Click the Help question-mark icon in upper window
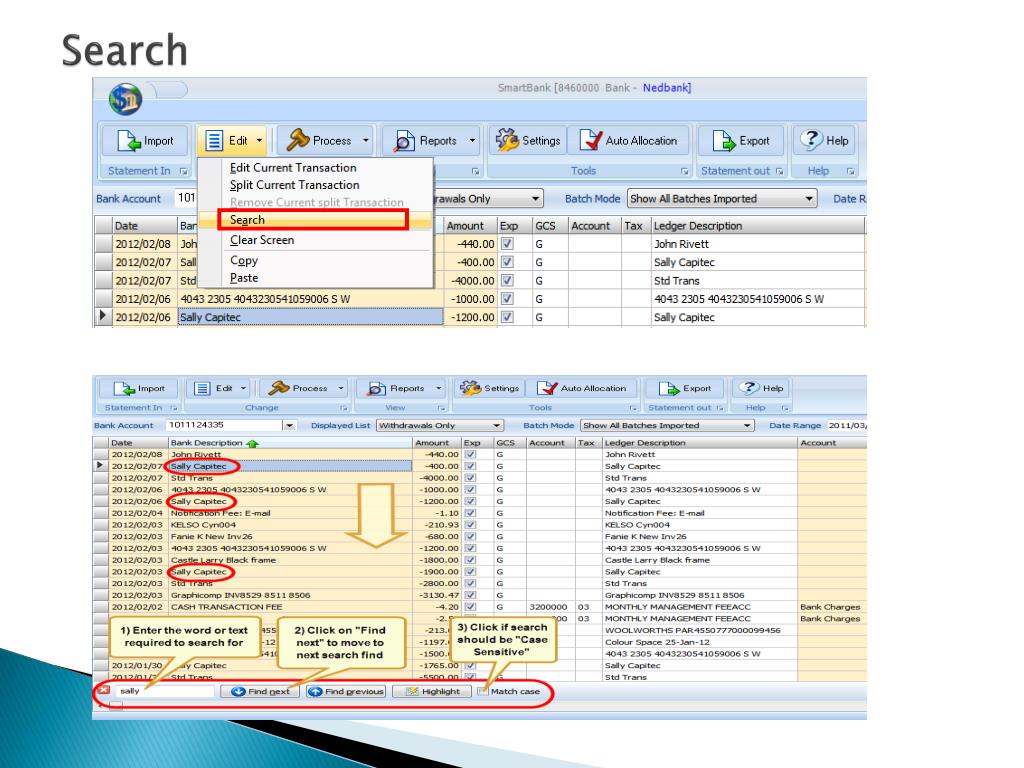Image resolution: width=1024 pixels, height=768 pixels. tap(811, 140)
